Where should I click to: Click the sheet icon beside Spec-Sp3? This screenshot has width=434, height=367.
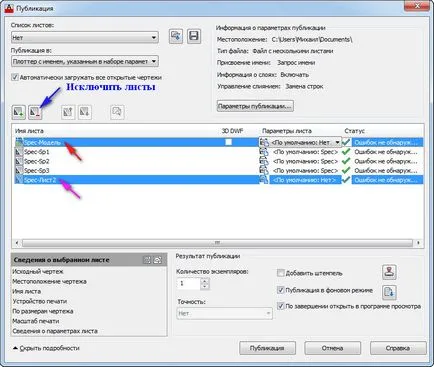(19, 171)
